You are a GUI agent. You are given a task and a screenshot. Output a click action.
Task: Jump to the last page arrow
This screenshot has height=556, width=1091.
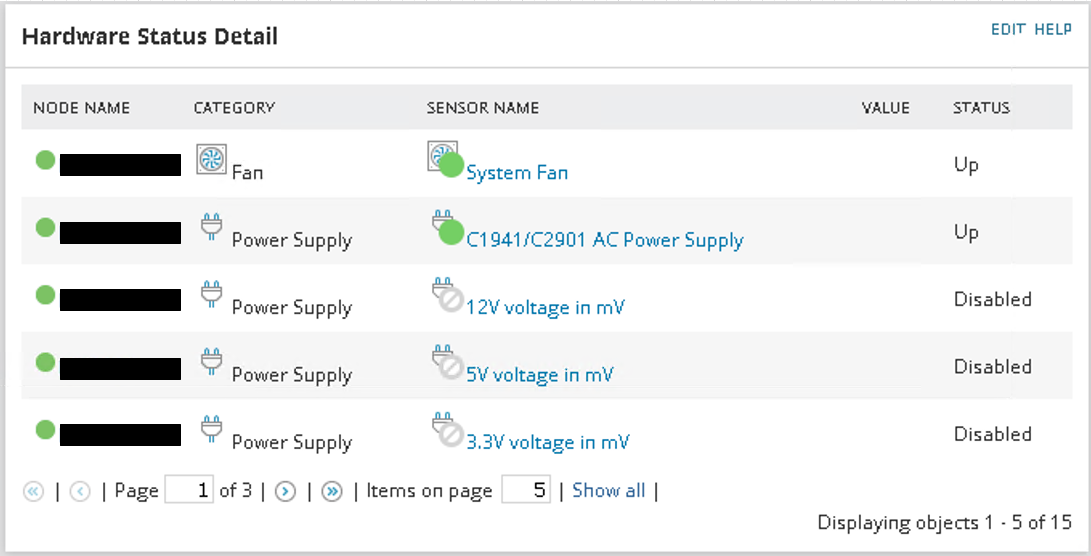(x=333, y=491)
